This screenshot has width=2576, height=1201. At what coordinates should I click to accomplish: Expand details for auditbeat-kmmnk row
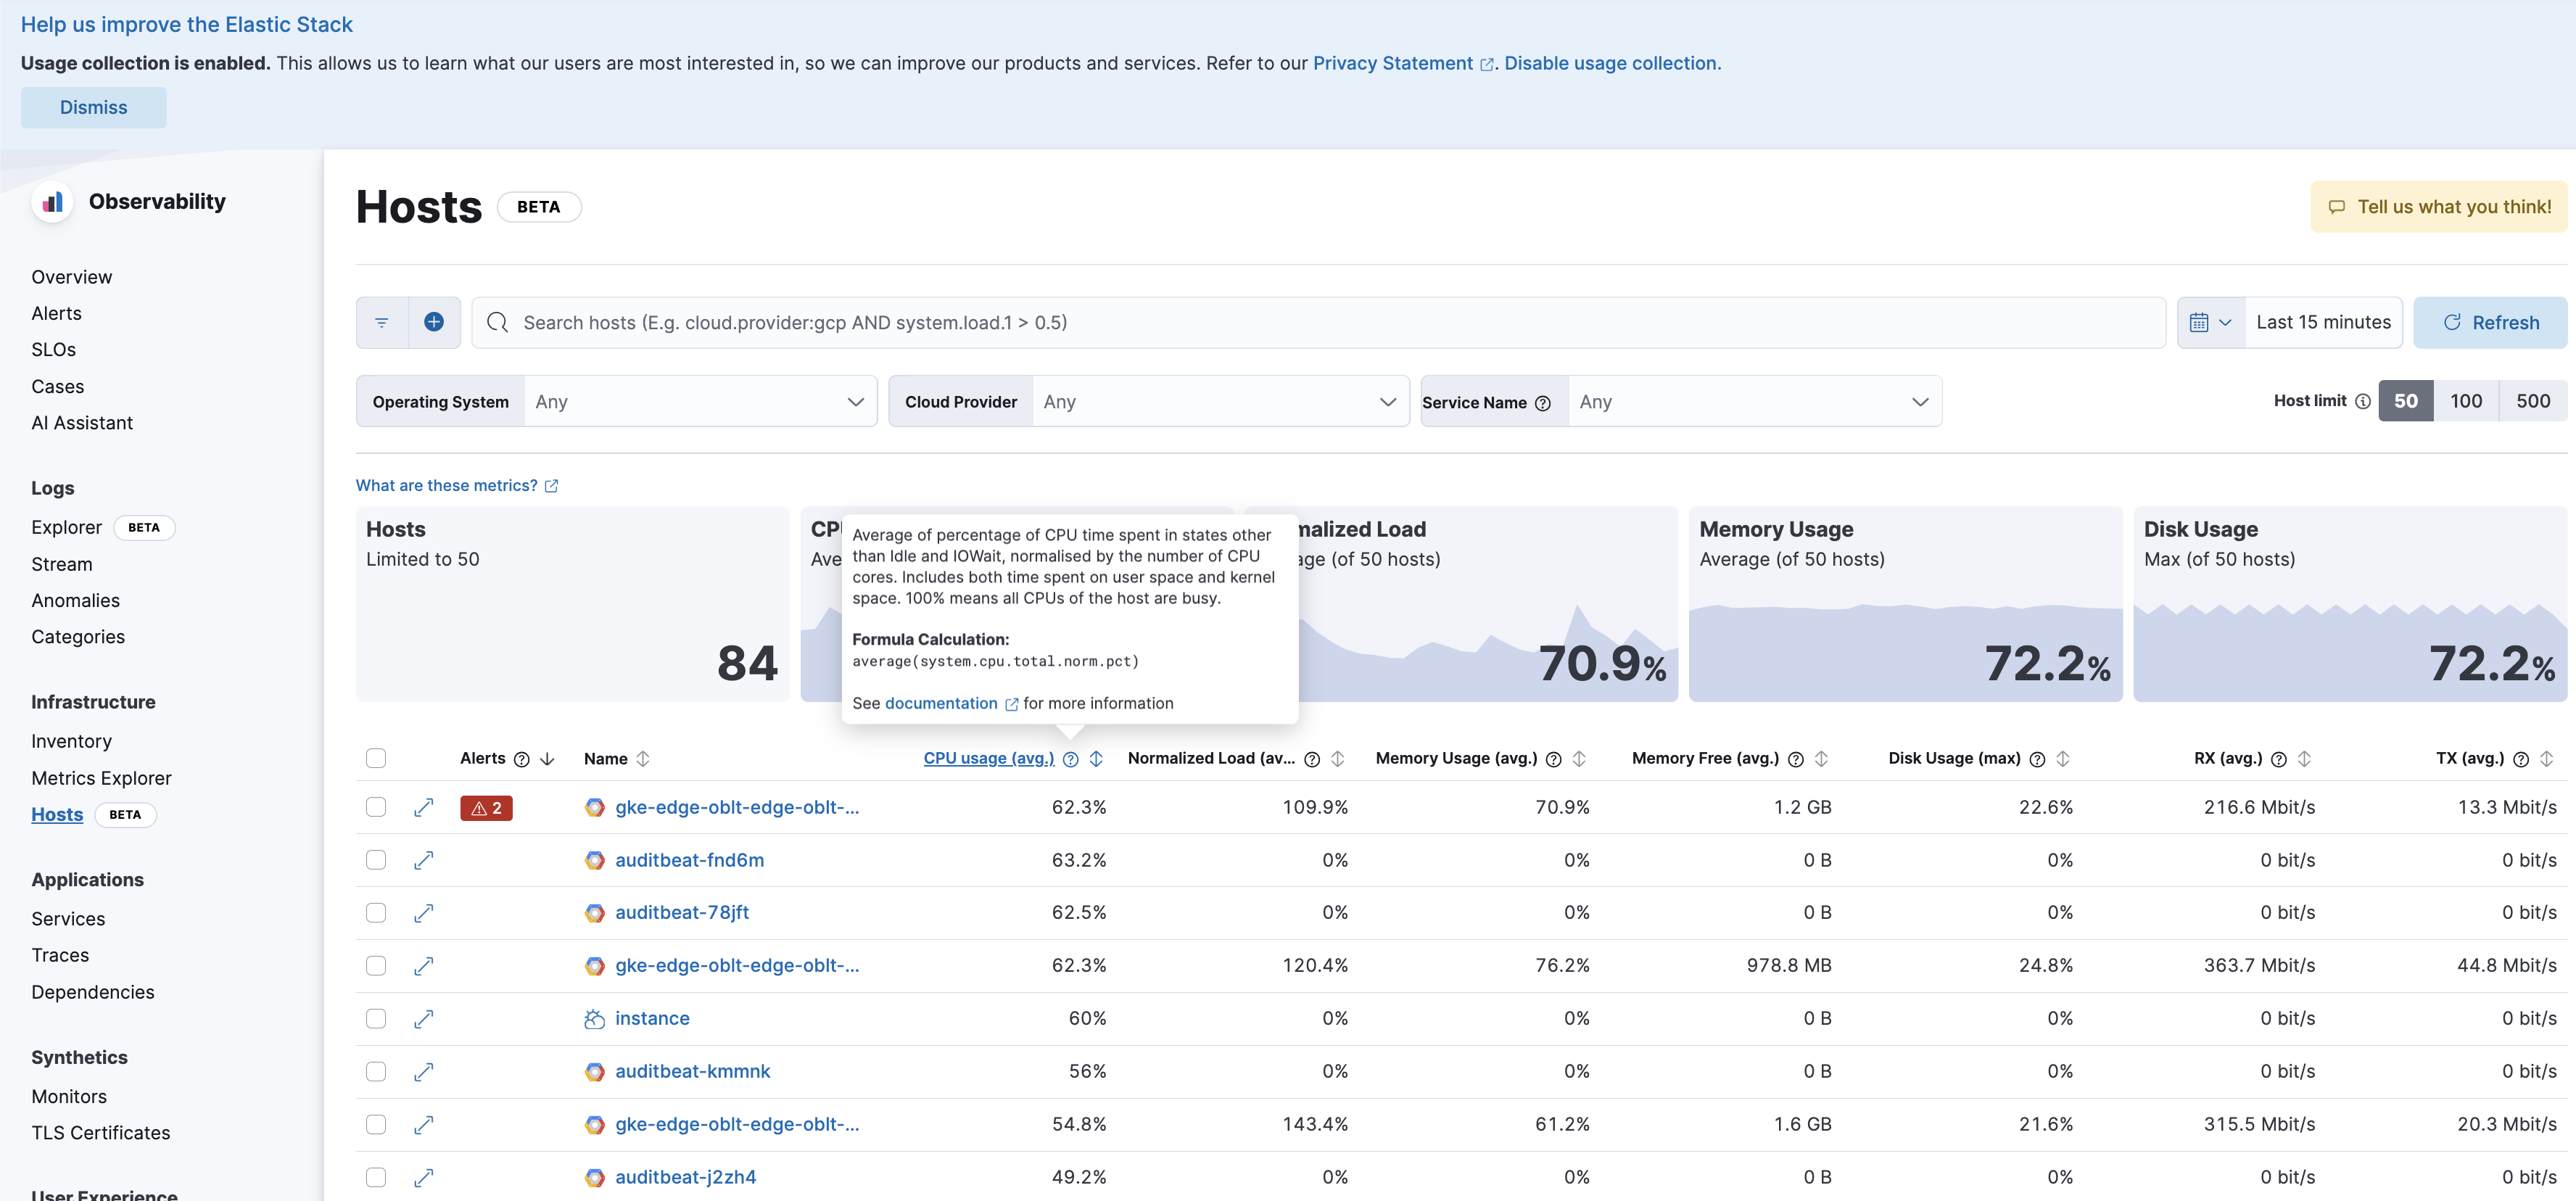(x=424, y=1072)
